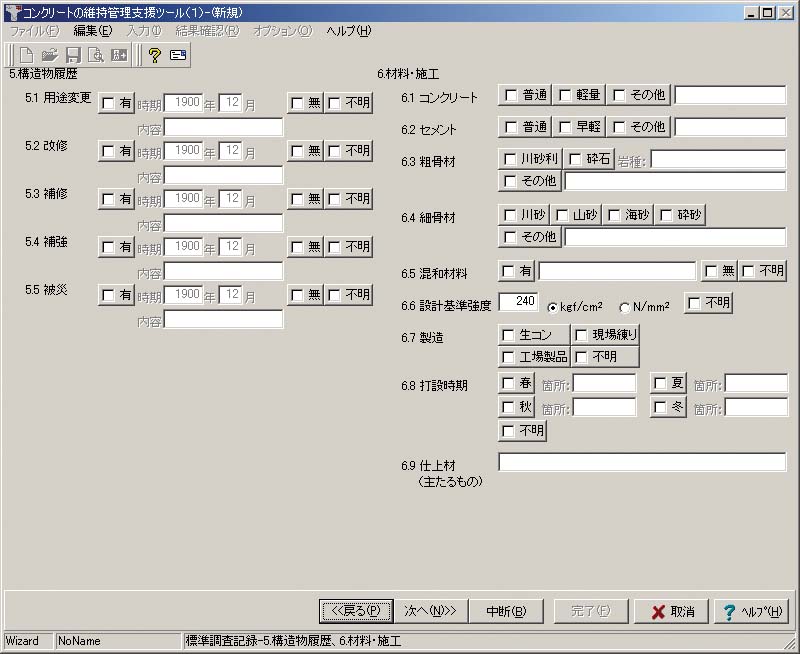Click the ヘルプ(H) button at bottom
Viewport: 800px width, 654px height.
pyautogui.click(x=752, y=611)
